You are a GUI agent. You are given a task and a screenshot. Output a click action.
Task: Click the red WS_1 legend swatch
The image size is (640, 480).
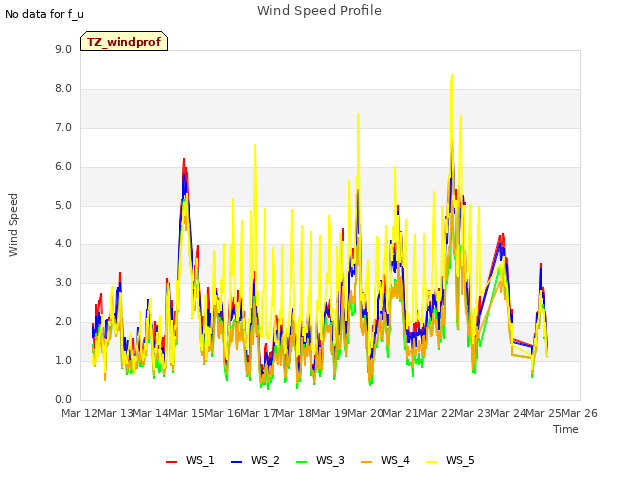(171, 462)
